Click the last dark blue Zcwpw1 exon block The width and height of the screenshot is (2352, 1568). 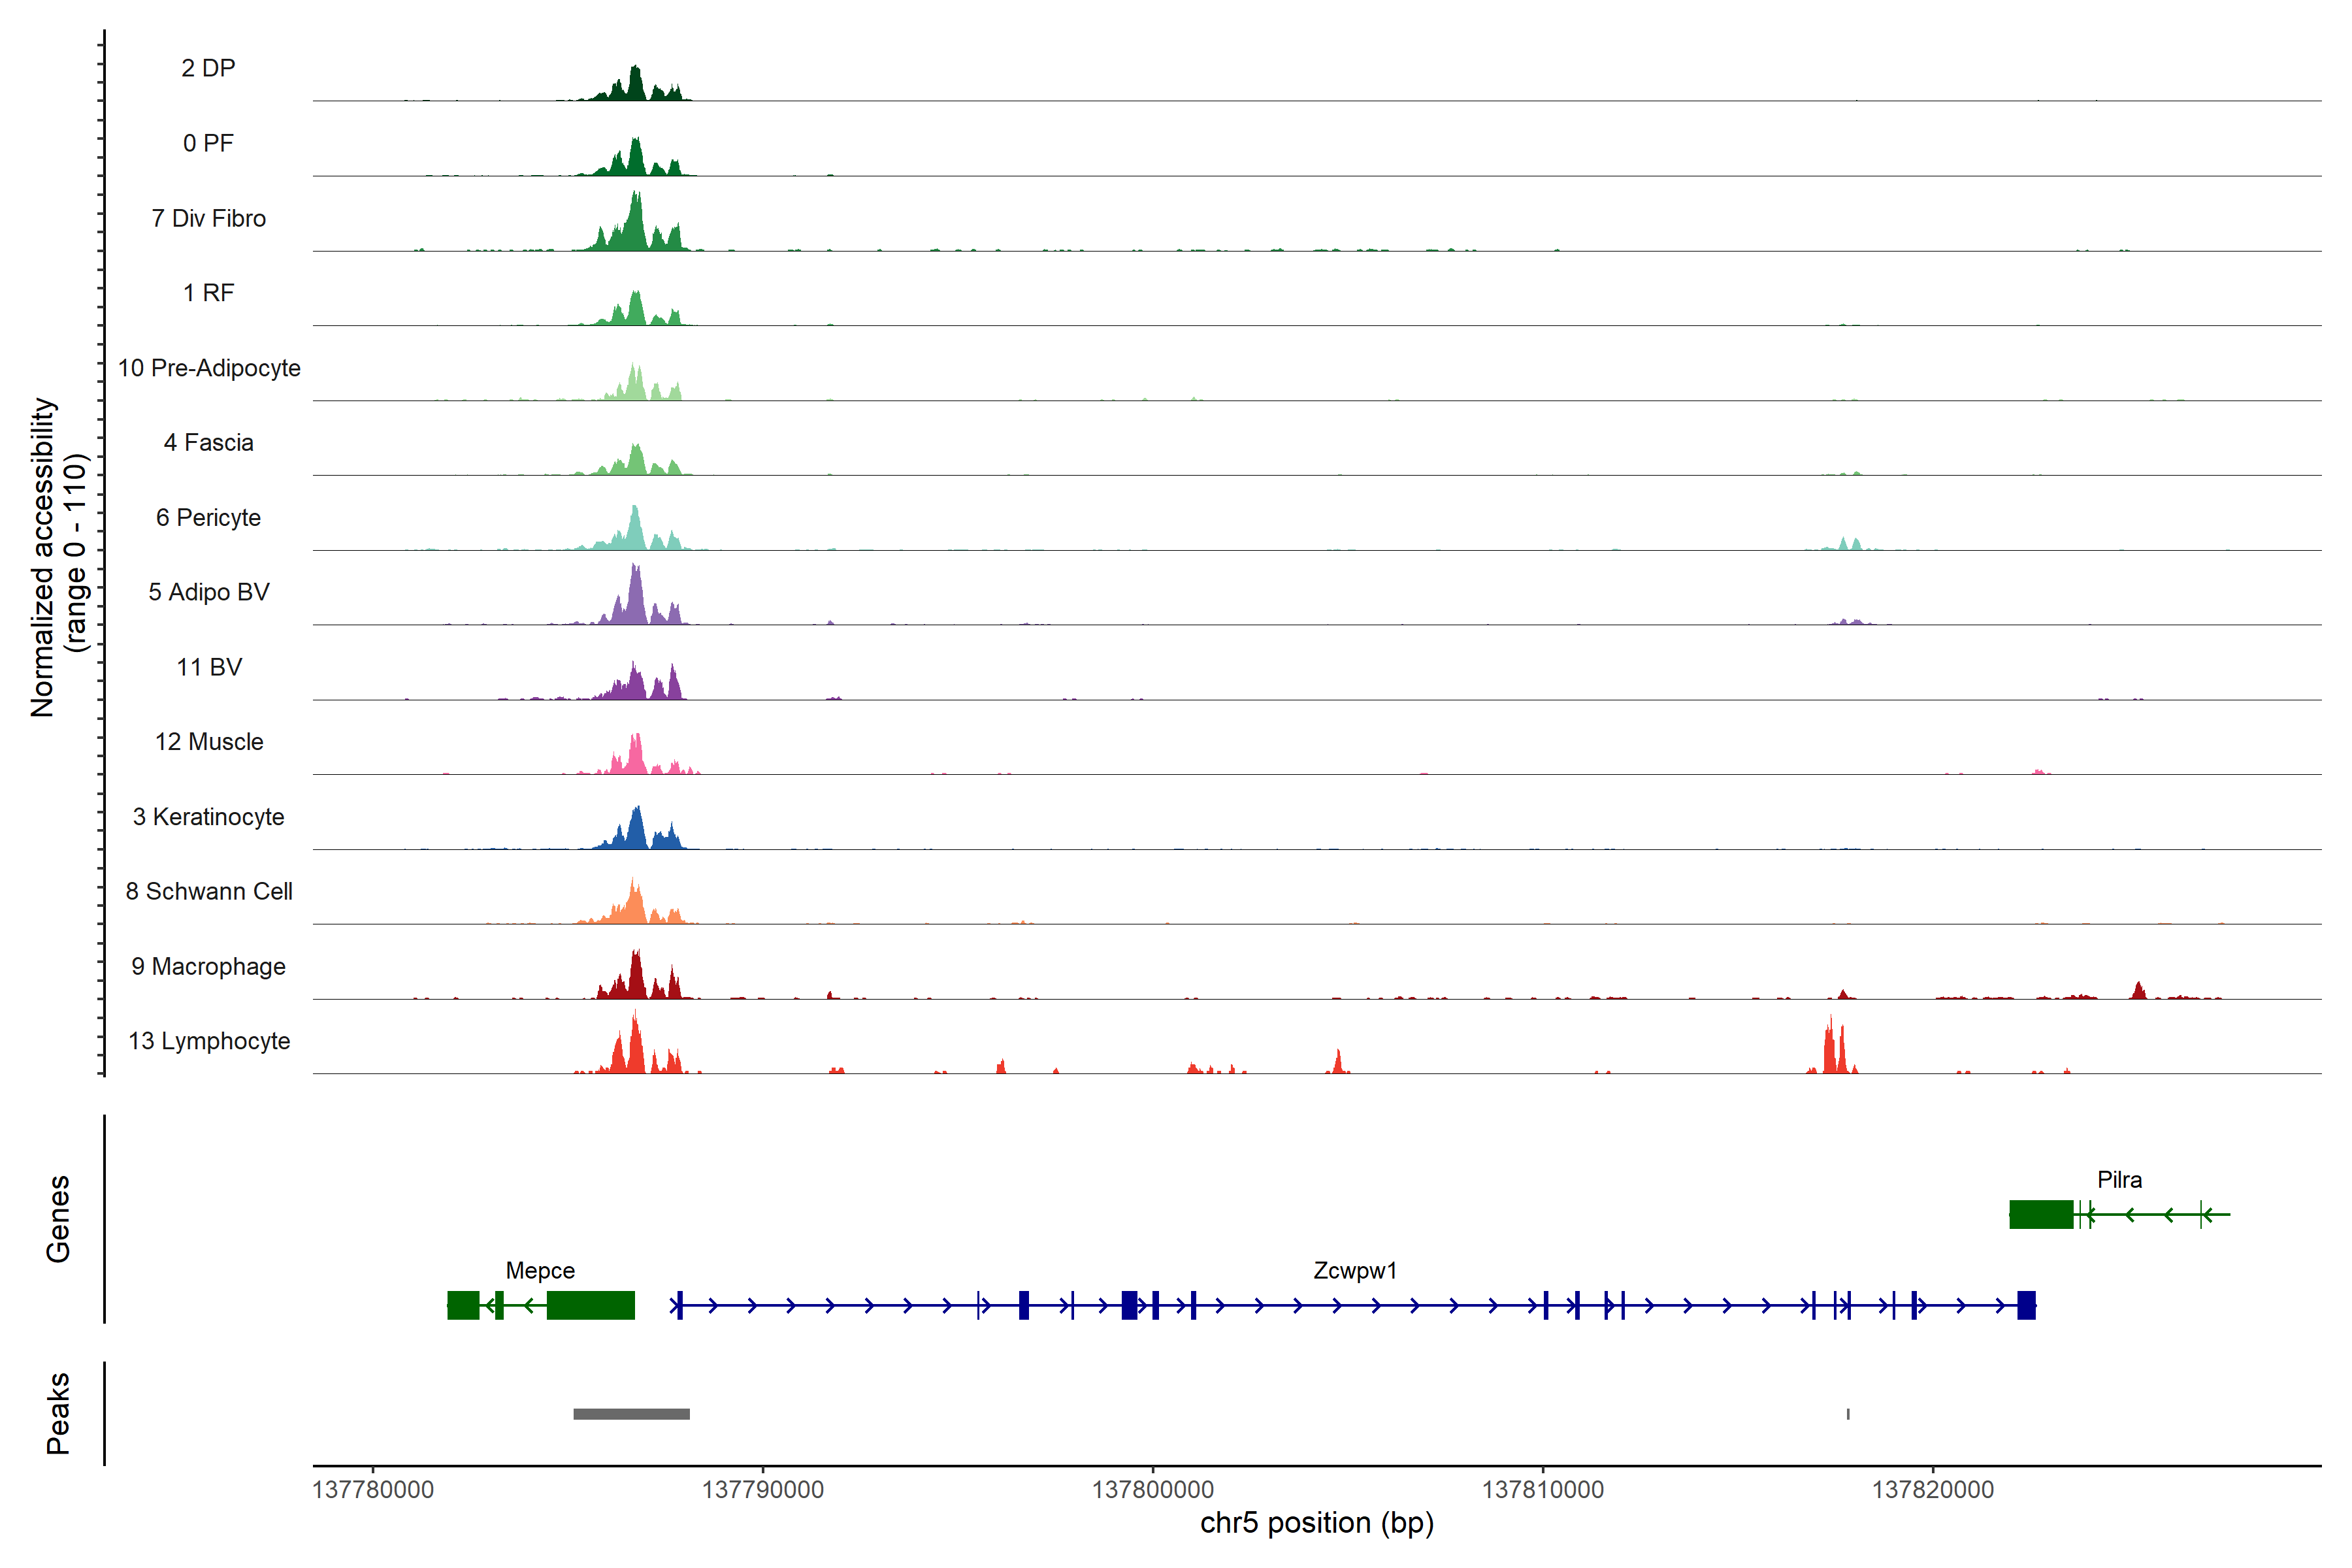(x=2026, y=1305)
